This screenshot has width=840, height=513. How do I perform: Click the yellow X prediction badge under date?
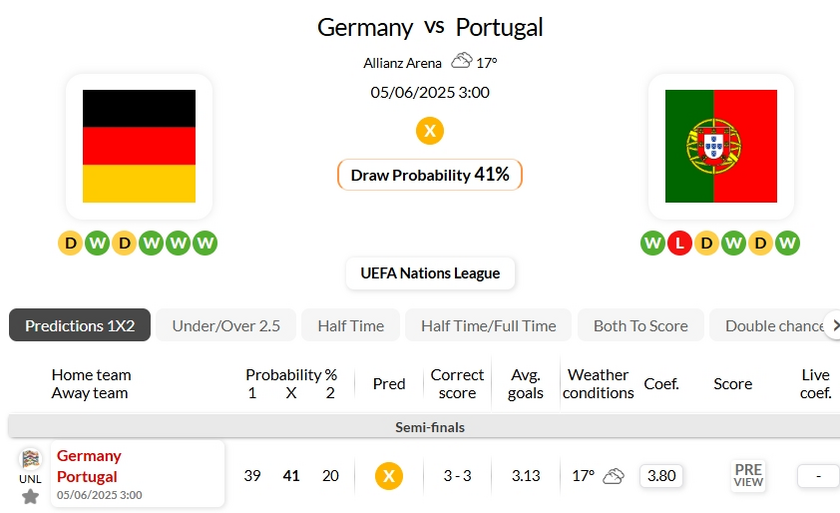coord(430,131)
